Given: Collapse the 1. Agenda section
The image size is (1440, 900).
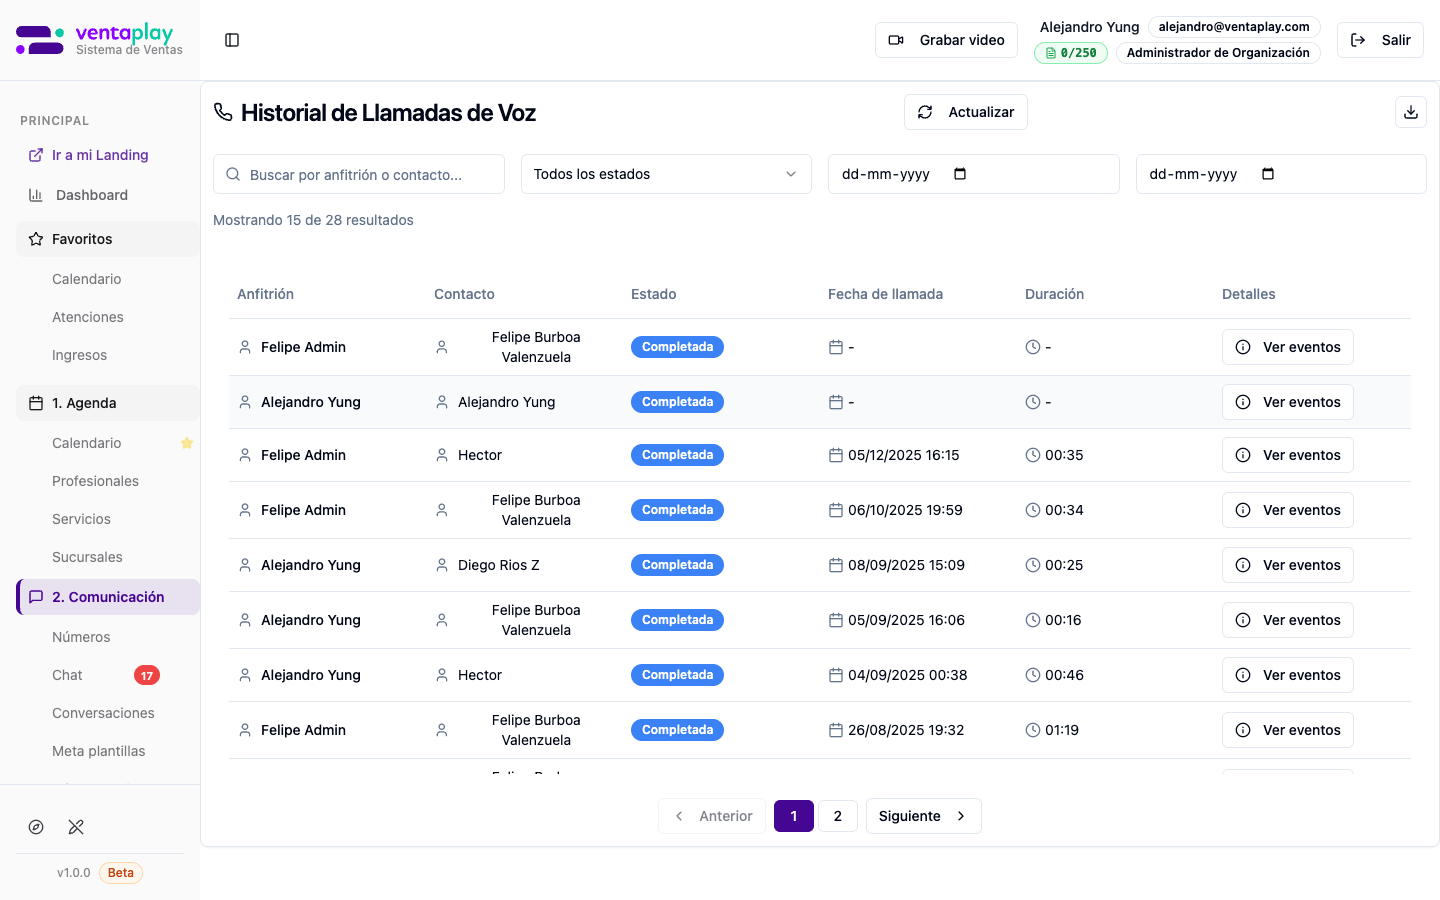Looking at the screenshot, I should pyautogui.click(x=108, y=403).
